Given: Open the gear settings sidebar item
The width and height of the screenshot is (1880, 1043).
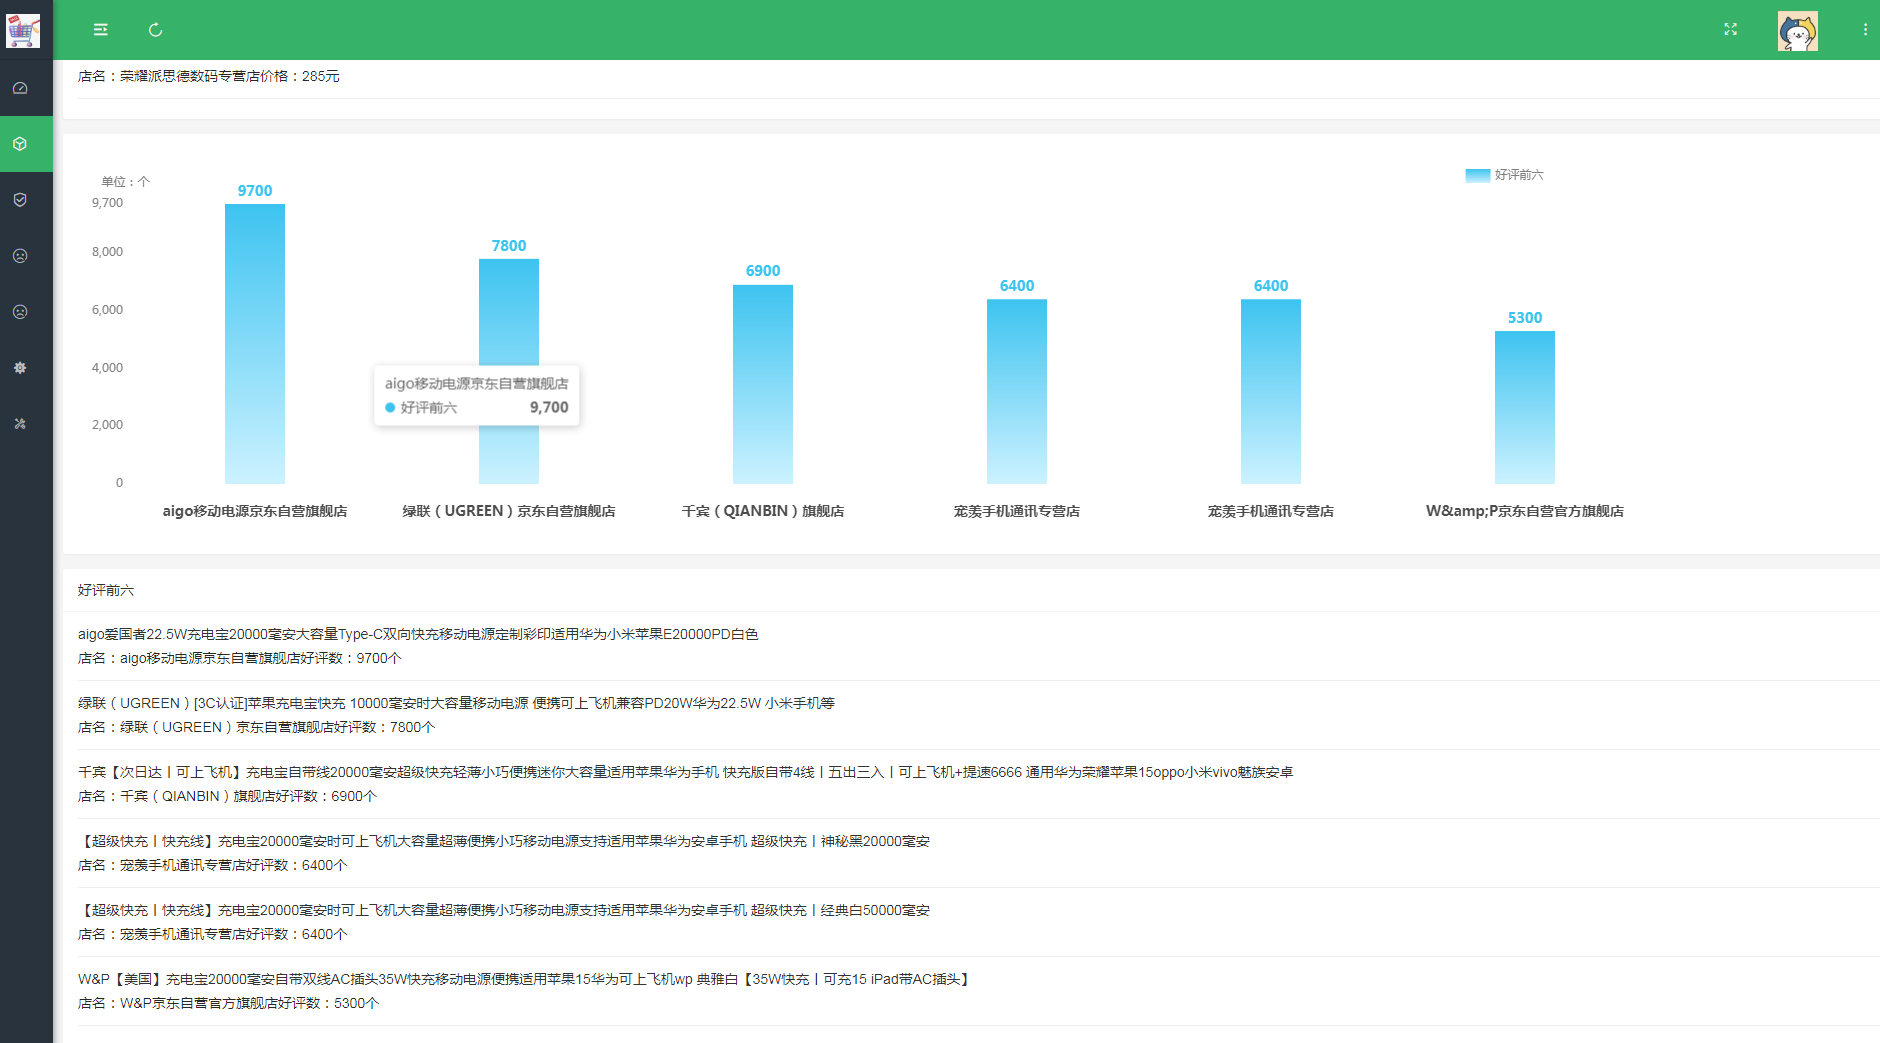Looking at the screenshot, I should pyautogui.click(x=20, y=368).
